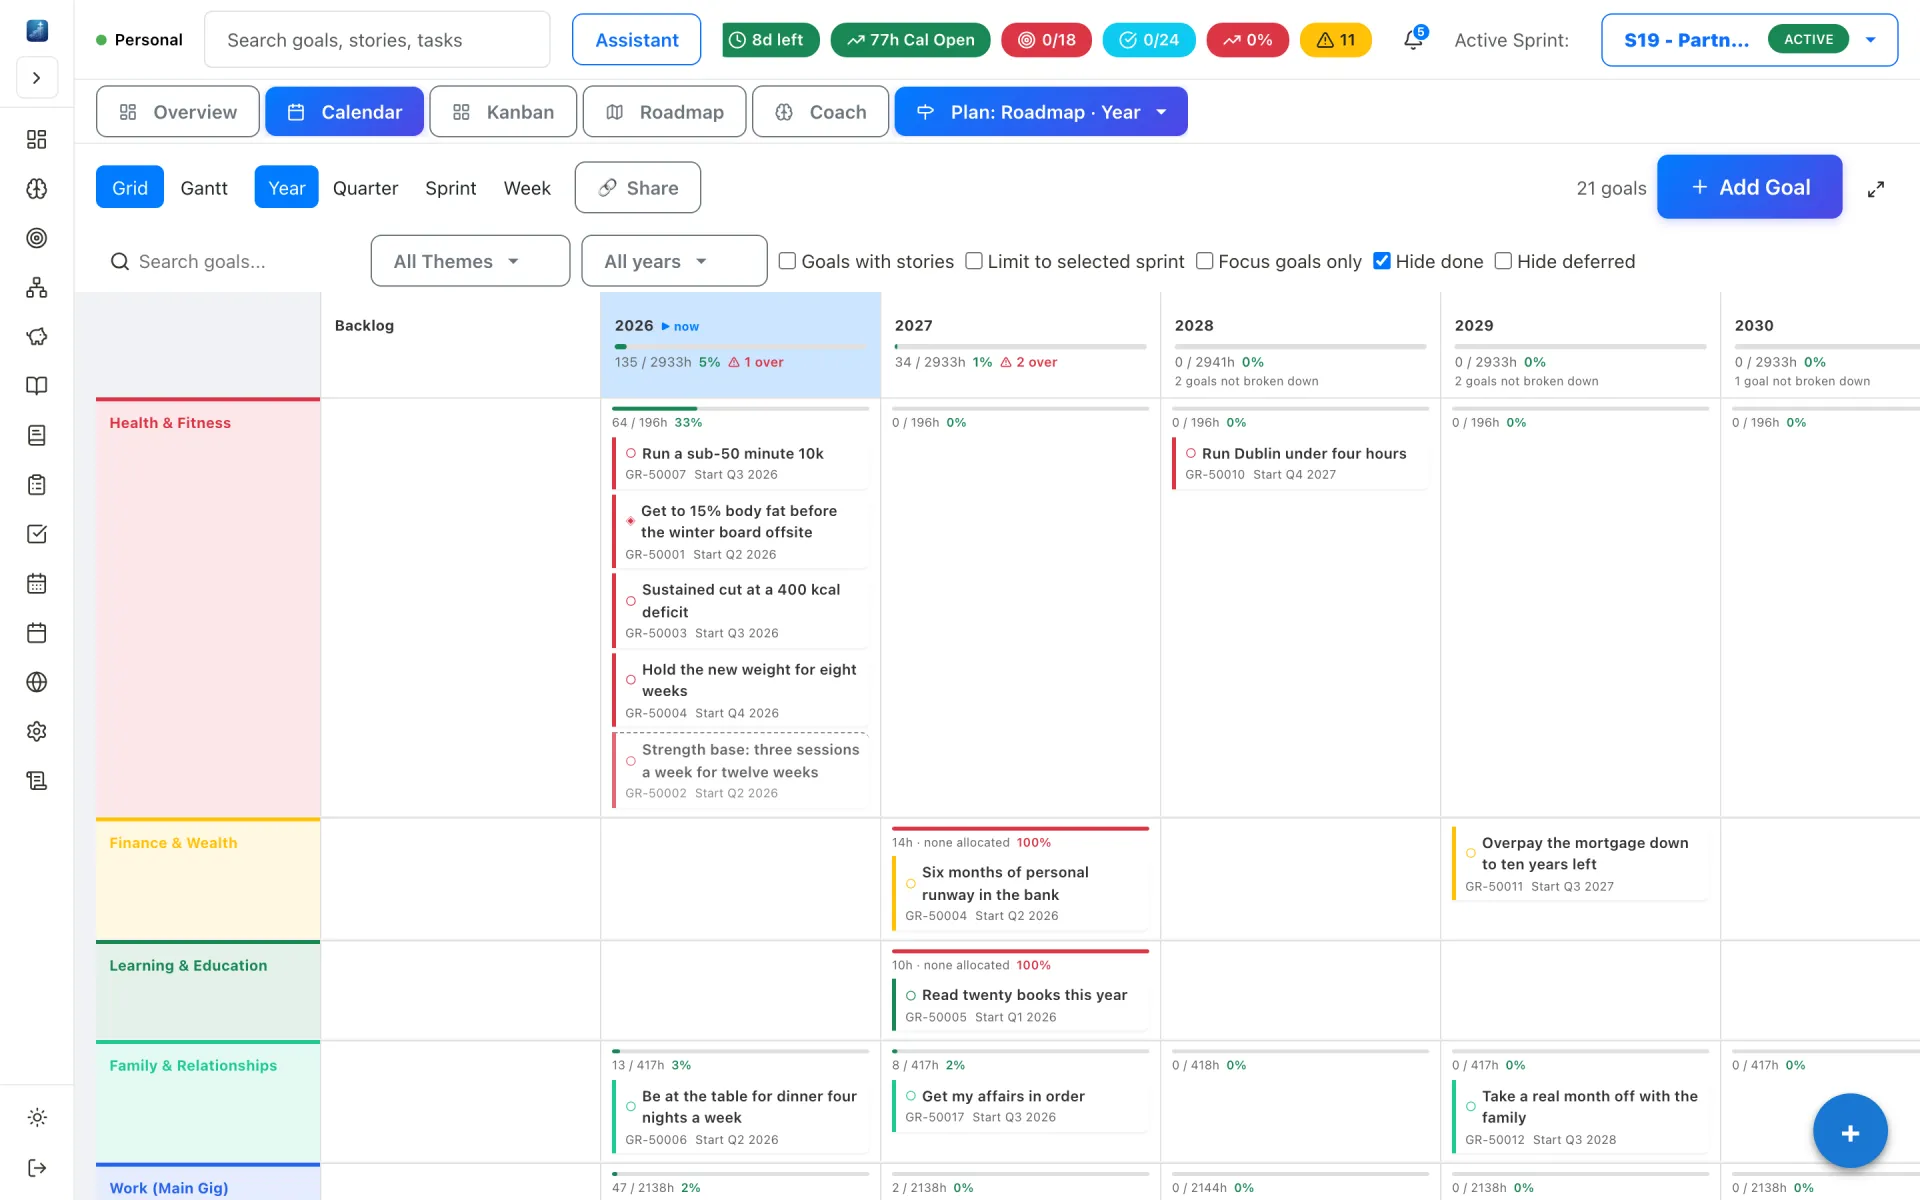Click the Assistant button
Image resolution: width=1920 pixels, height=1200 pixels.
pos(636,40)
